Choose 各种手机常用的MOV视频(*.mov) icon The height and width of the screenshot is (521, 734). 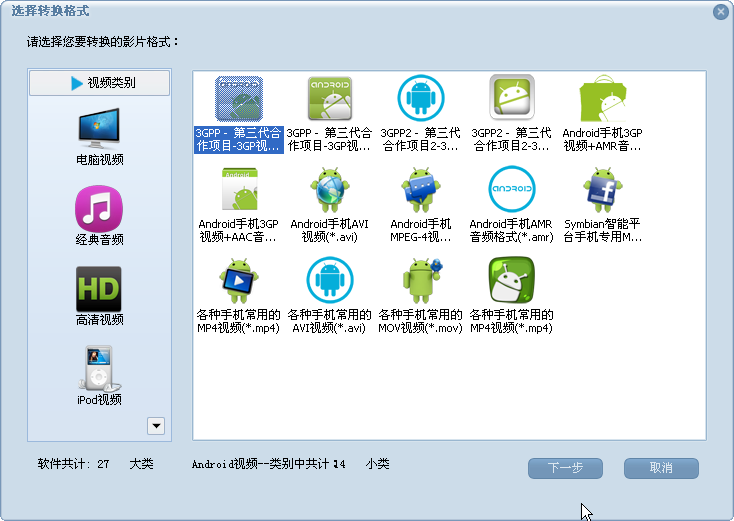422,280
